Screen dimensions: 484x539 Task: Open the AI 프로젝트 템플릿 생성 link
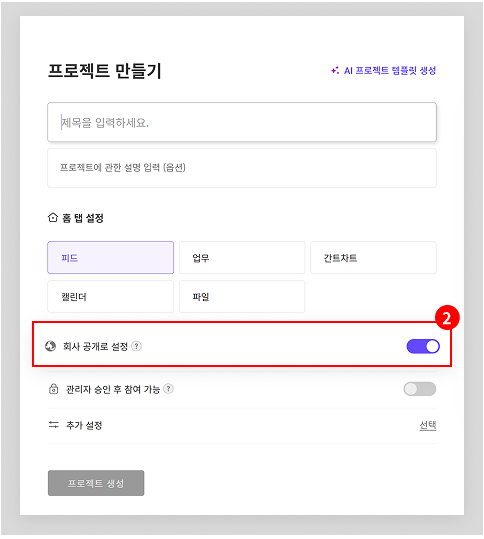tap(390, 70)
